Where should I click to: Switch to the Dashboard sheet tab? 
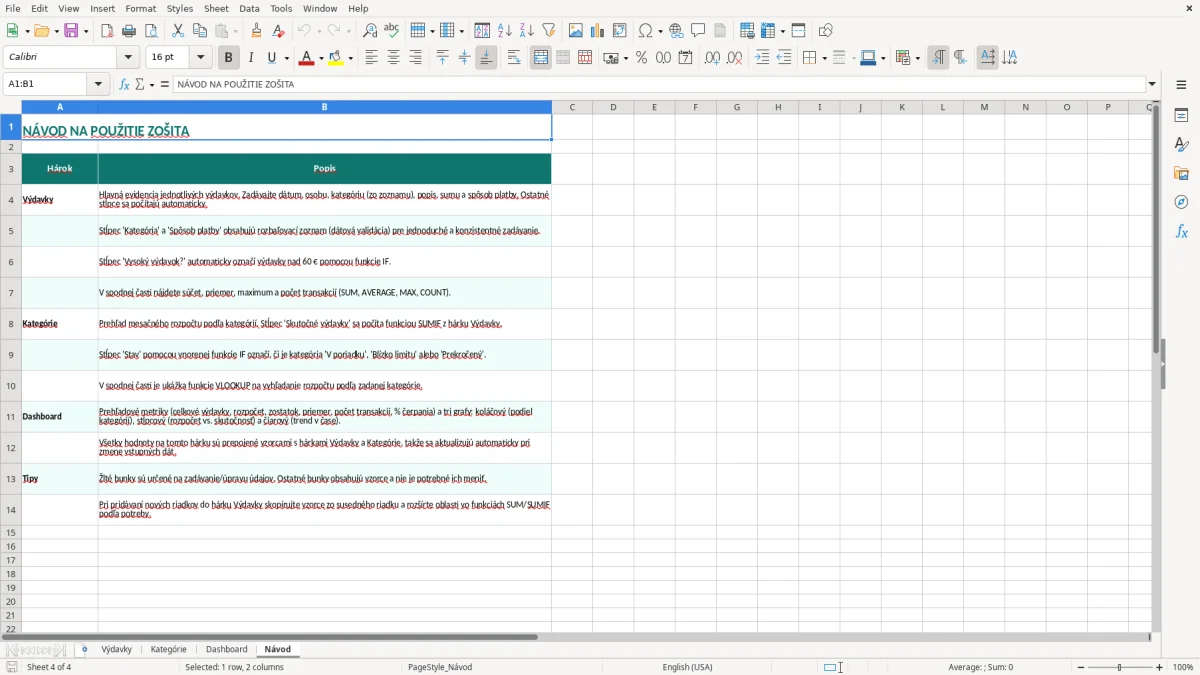point(226,649)
